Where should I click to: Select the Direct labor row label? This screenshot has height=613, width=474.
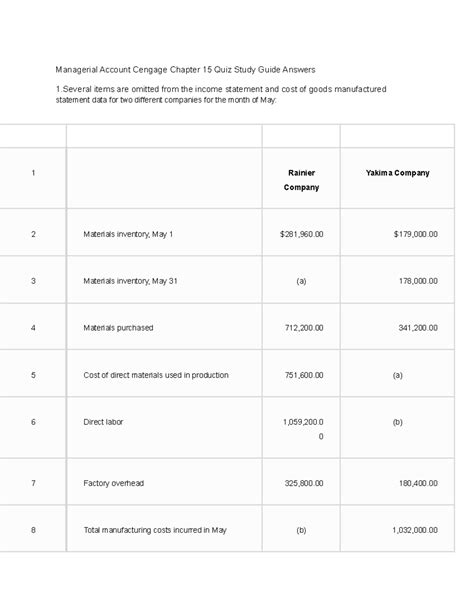[x=103, y=422]
